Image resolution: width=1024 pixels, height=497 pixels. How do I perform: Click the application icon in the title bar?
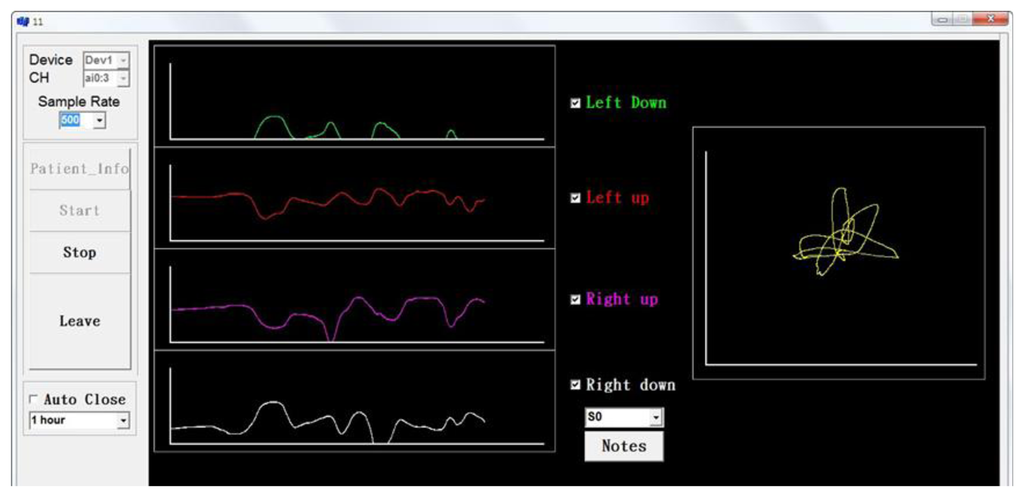click(23, 21)
